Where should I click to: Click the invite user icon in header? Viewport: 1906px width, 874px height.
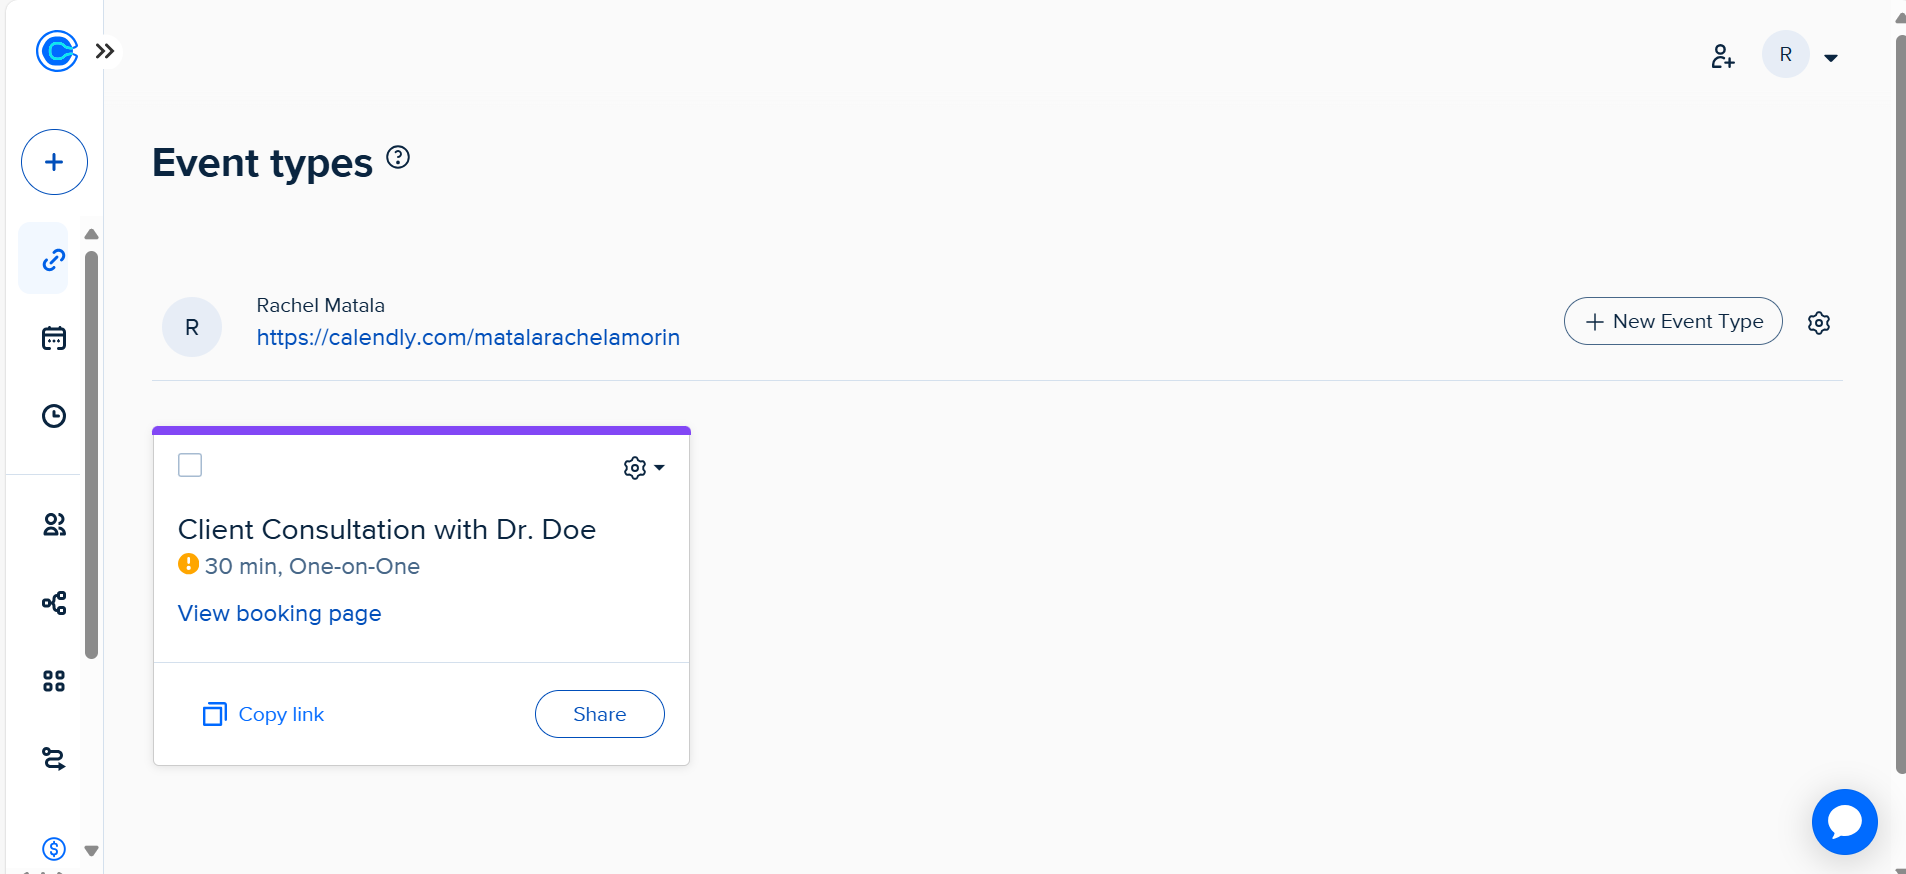pyautogui.click(x=1722, y=56)
